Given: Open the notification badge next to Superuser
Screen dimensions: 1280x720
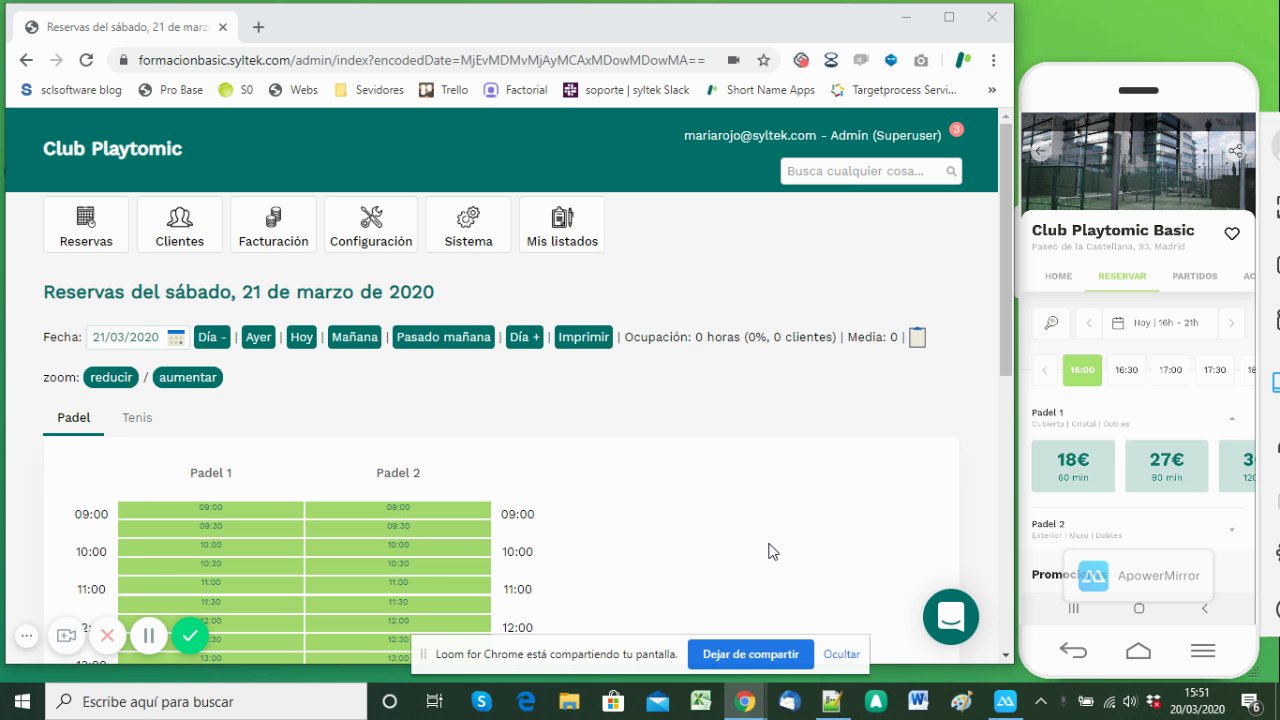Looking at the screenshot, I should [956, 129].
